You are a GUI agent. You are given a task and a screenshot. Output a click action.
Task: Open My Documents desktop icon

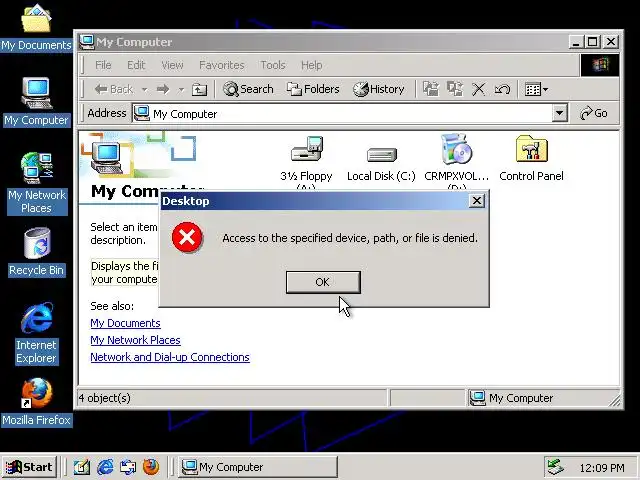pyautogui.click(x=36, y=27)
